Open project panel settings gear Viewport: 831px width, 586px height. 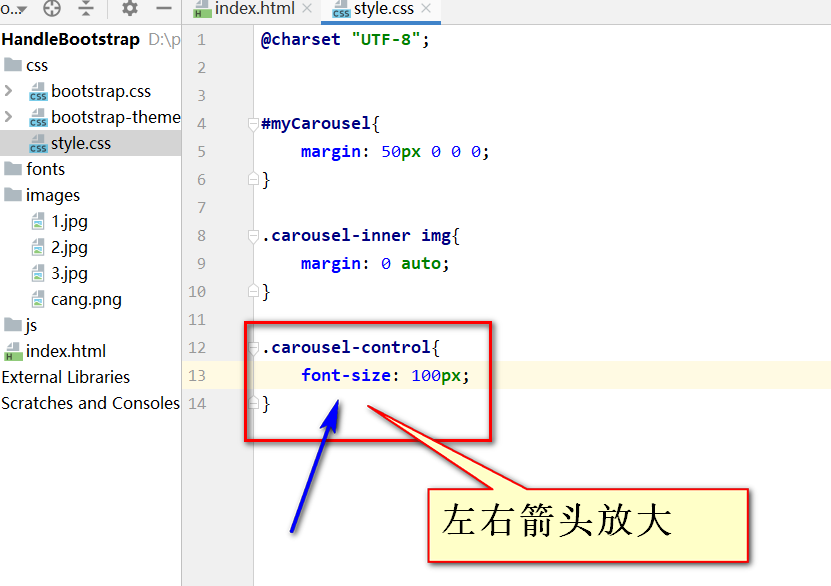point(129,7)
